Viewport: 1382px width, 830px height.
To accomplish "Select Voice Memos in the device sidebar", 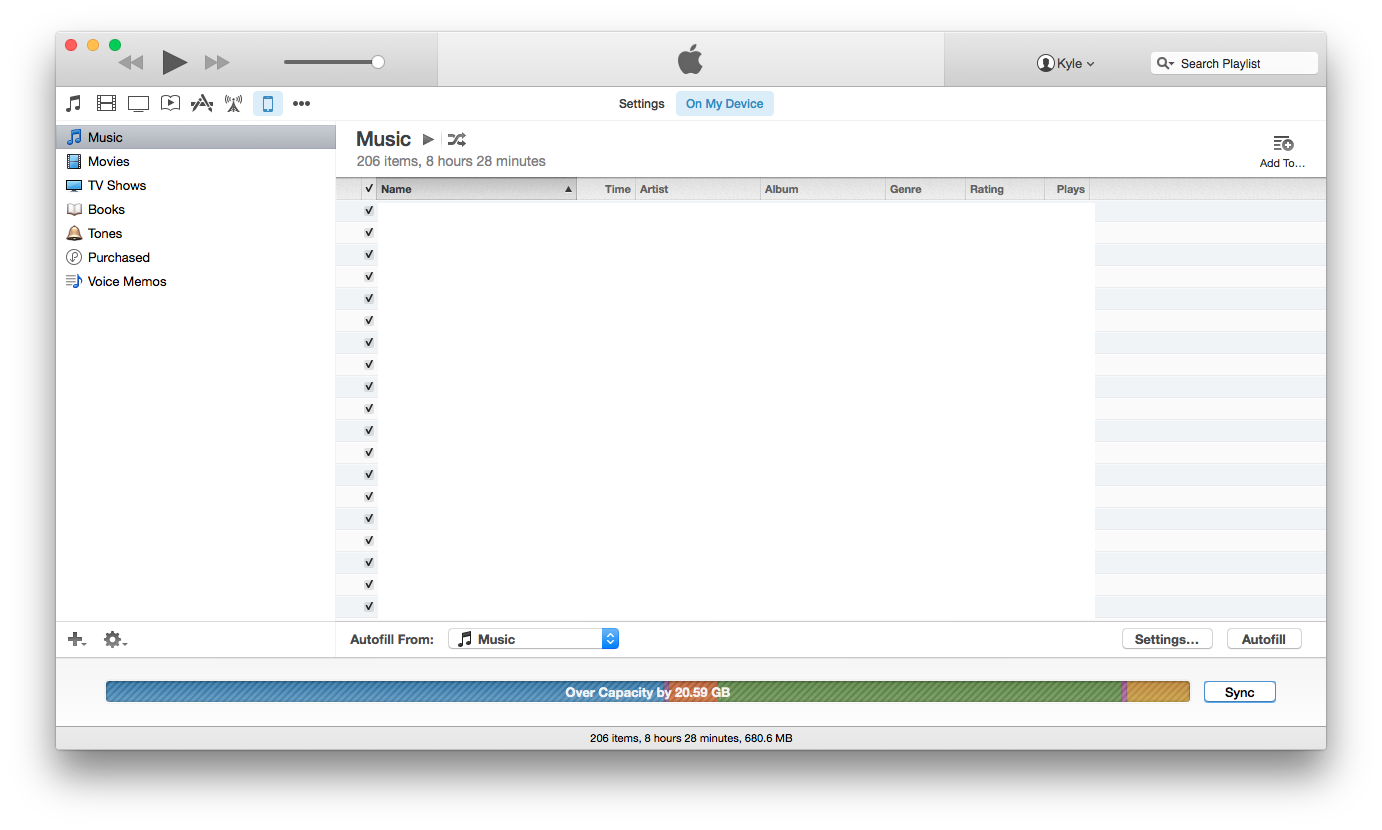I will (x=196, y=281).
